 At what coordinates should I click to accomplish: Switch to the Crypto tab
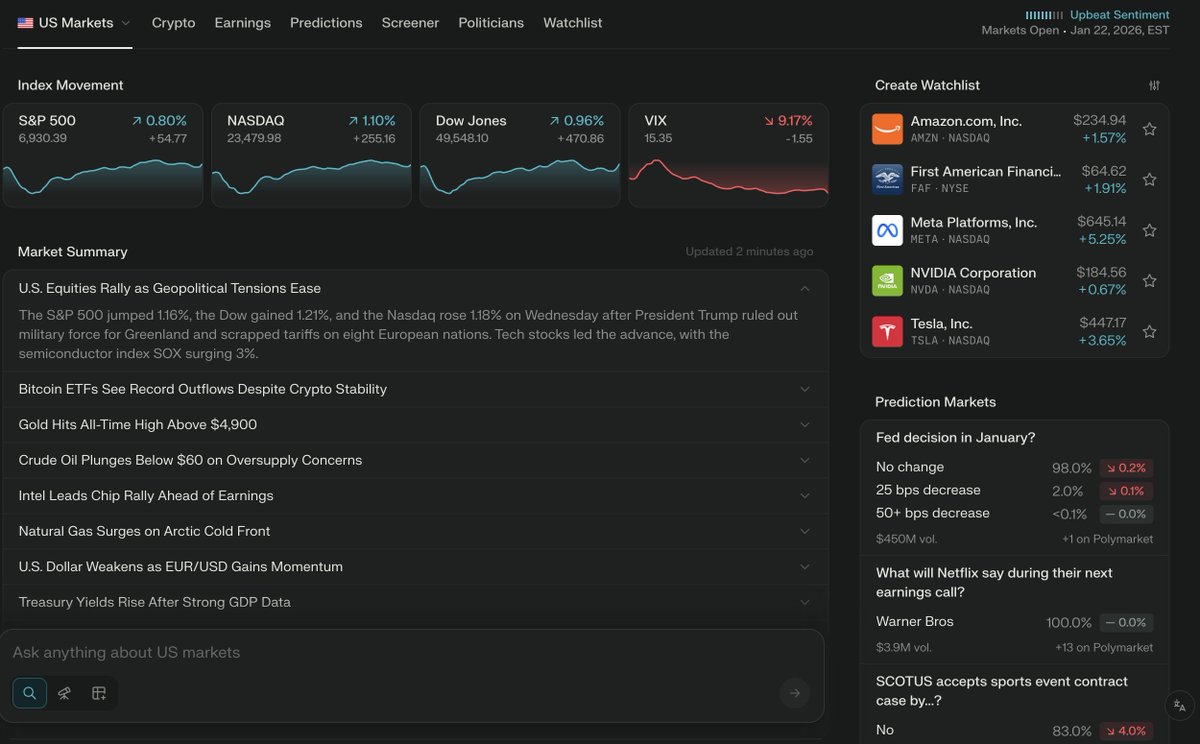pos(173,22)
